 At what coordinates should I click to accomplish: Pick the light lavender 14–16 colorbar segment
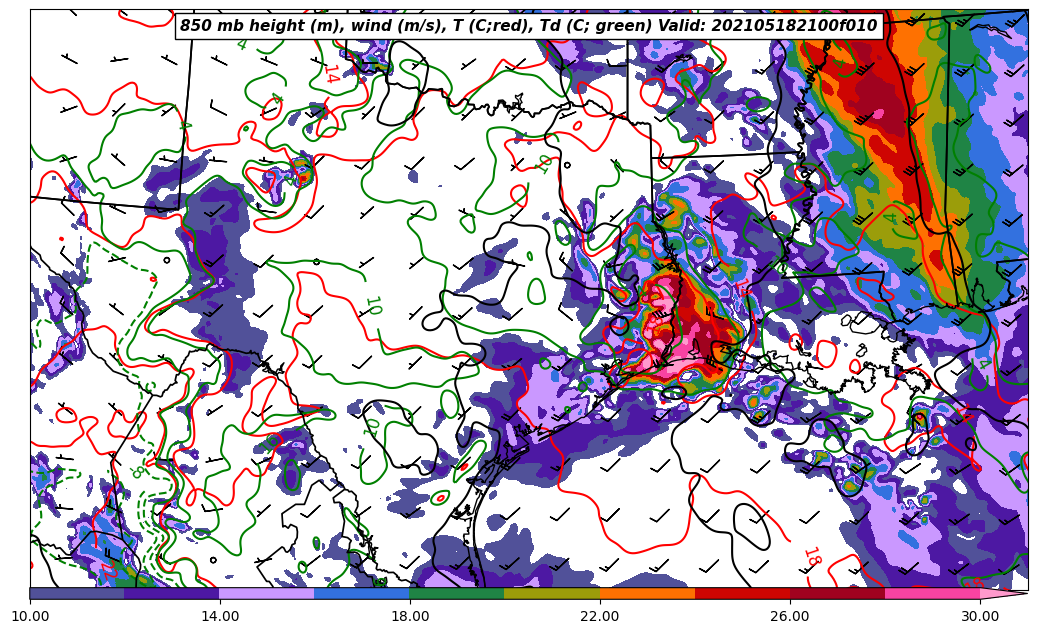pyautogui.click(x=267, y=593)
